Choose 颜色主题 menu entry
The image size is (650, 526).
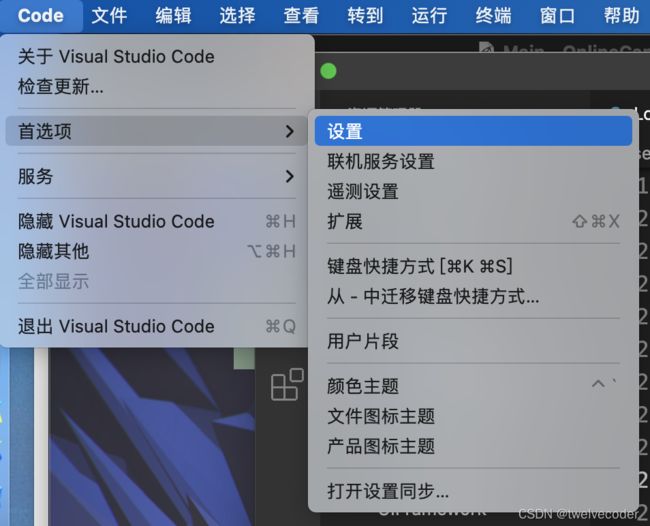coord(473,386)
